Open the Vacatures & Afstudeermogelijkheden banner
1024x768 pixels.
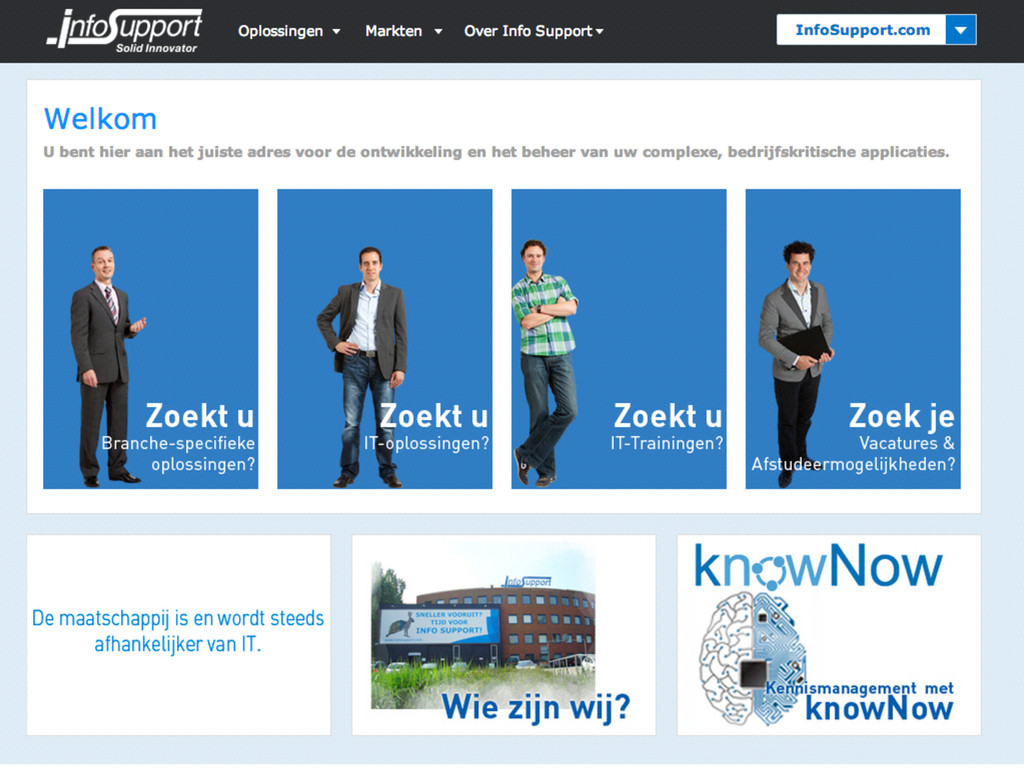[x=853, y=339]
